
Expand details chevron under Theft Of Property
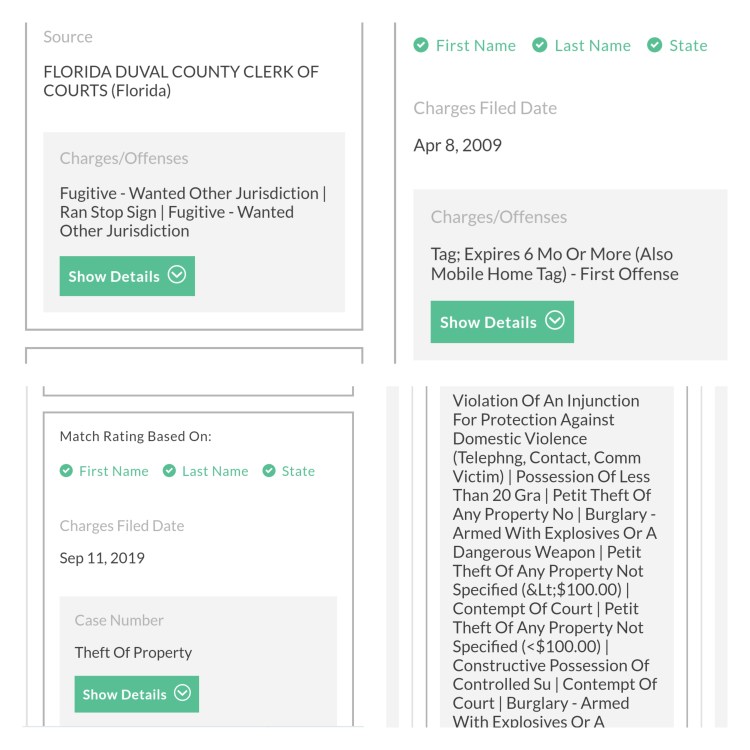(182, 693)
